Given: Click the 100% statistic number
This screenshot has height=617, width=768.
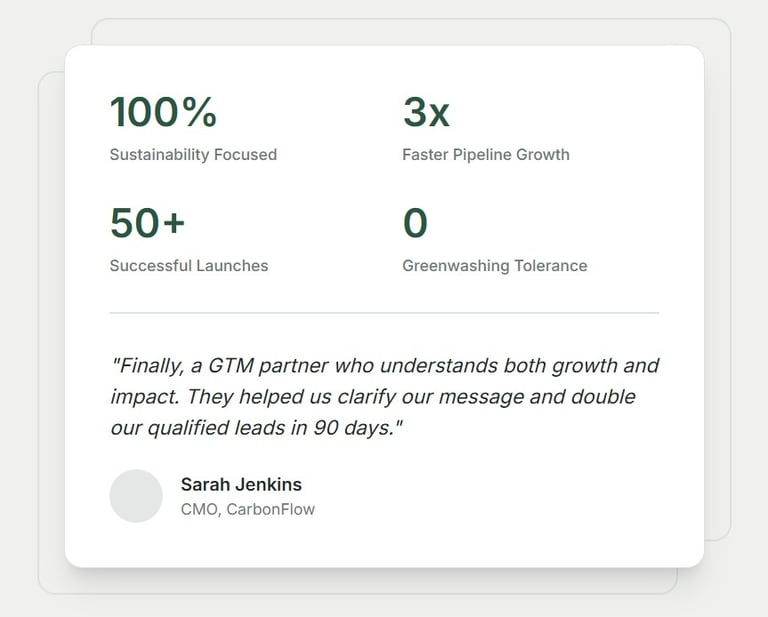Looking at the screenshot, I should (x=163, y=112).
